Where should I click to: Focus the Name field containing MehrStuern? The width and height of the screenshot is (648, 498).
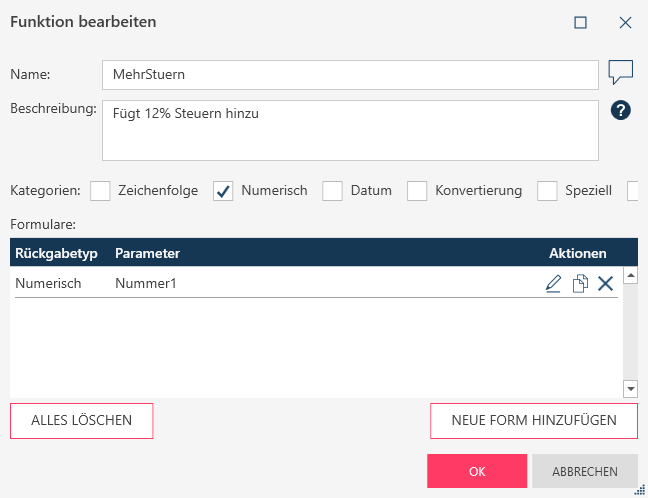[350, 74]
